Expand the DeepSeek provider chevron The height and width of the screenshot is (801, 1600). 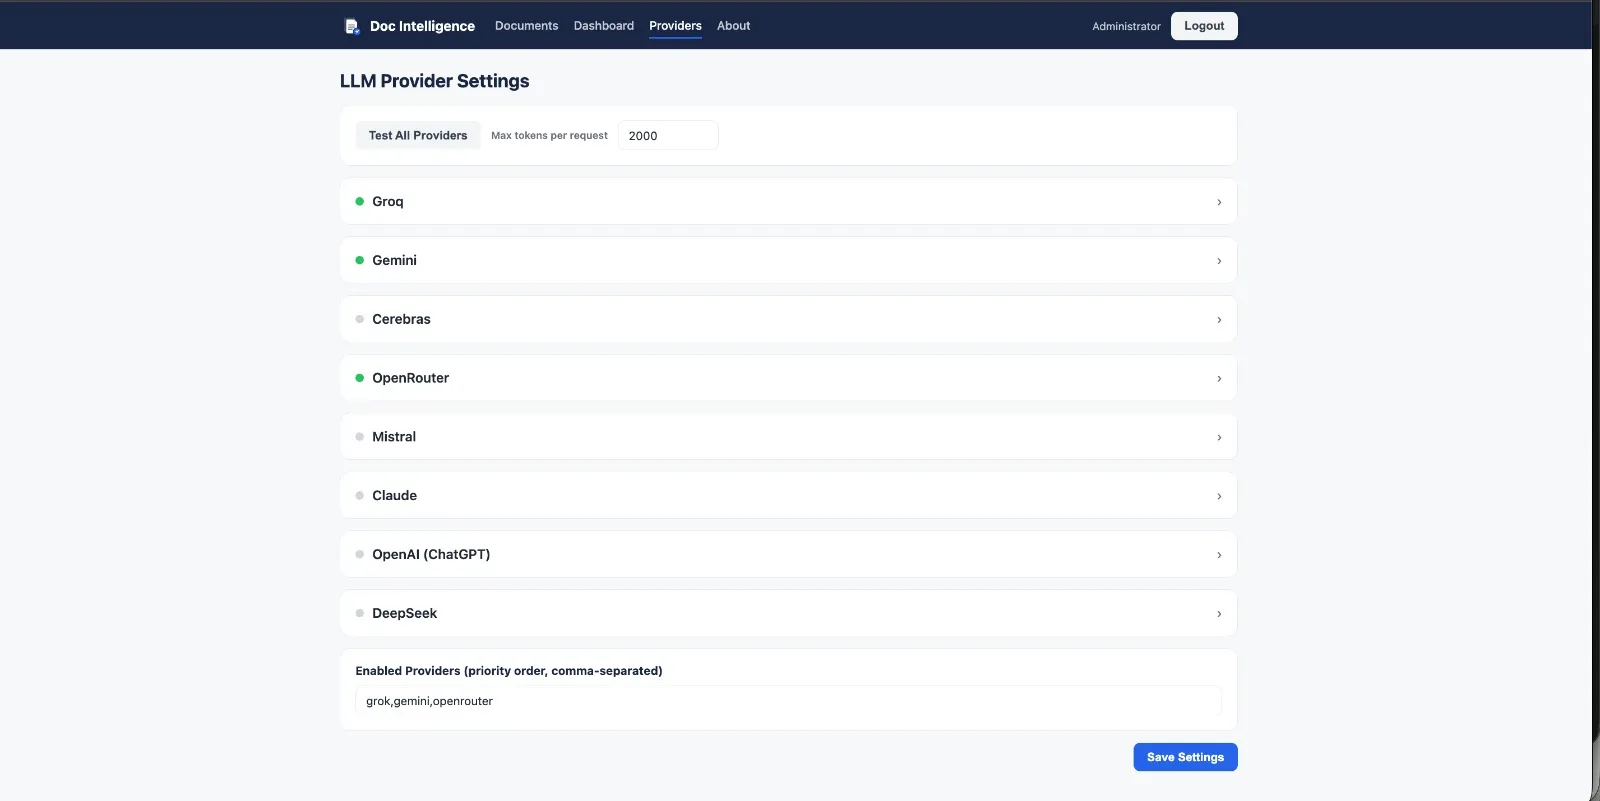click(1219, 614)
